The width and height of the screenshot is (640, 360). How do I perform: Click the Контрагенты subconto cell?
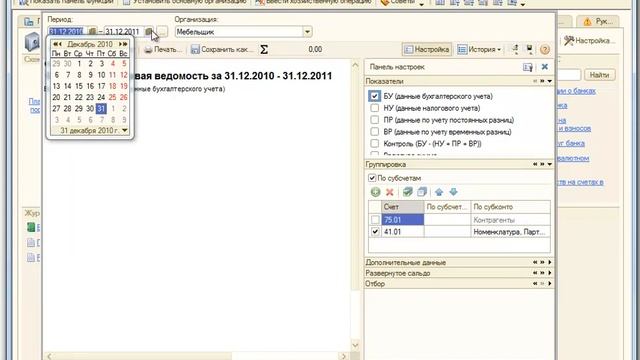[510, 220]
